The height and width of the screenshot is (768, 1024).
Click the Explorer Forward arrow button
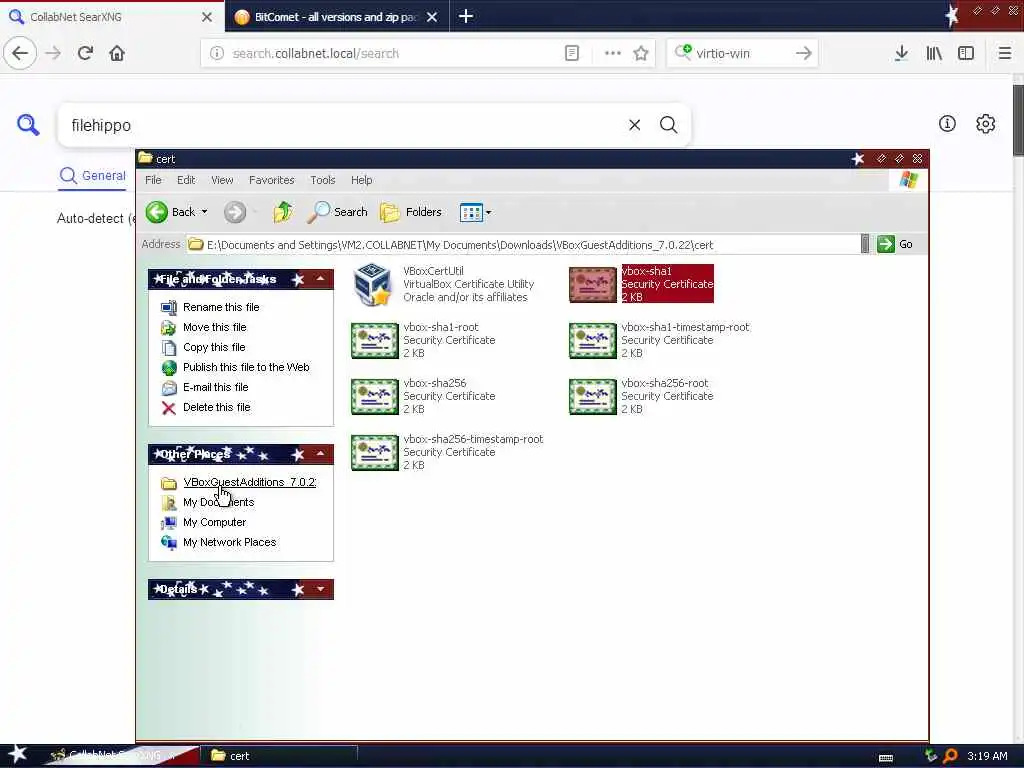(235, 212)
